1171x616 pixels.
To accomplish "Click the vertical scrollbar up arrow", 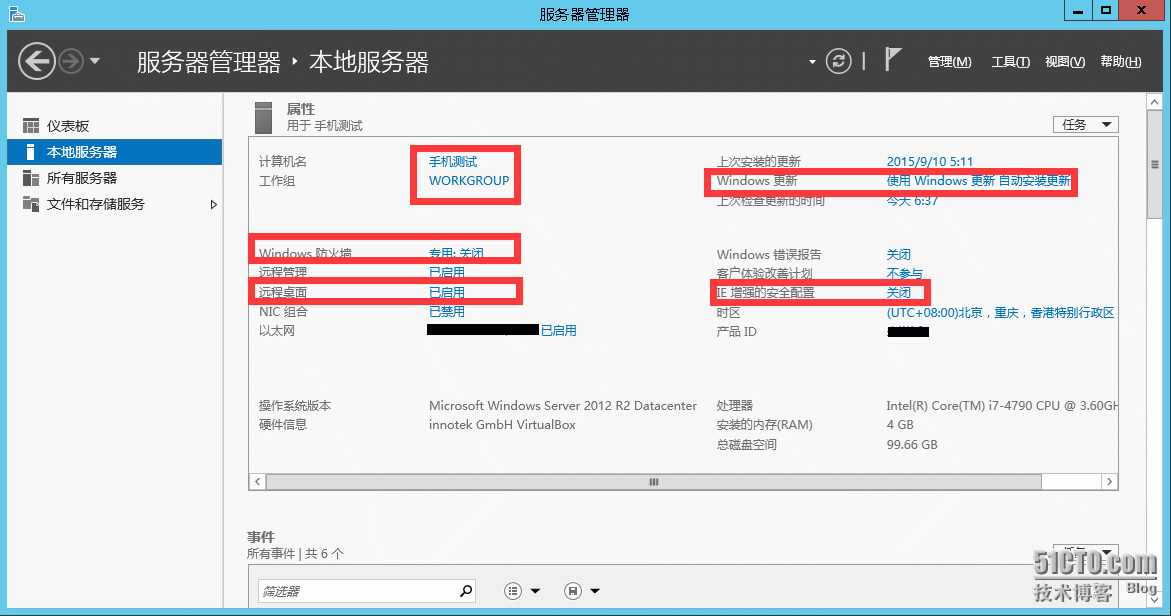I will click(x=1155, y=102).
